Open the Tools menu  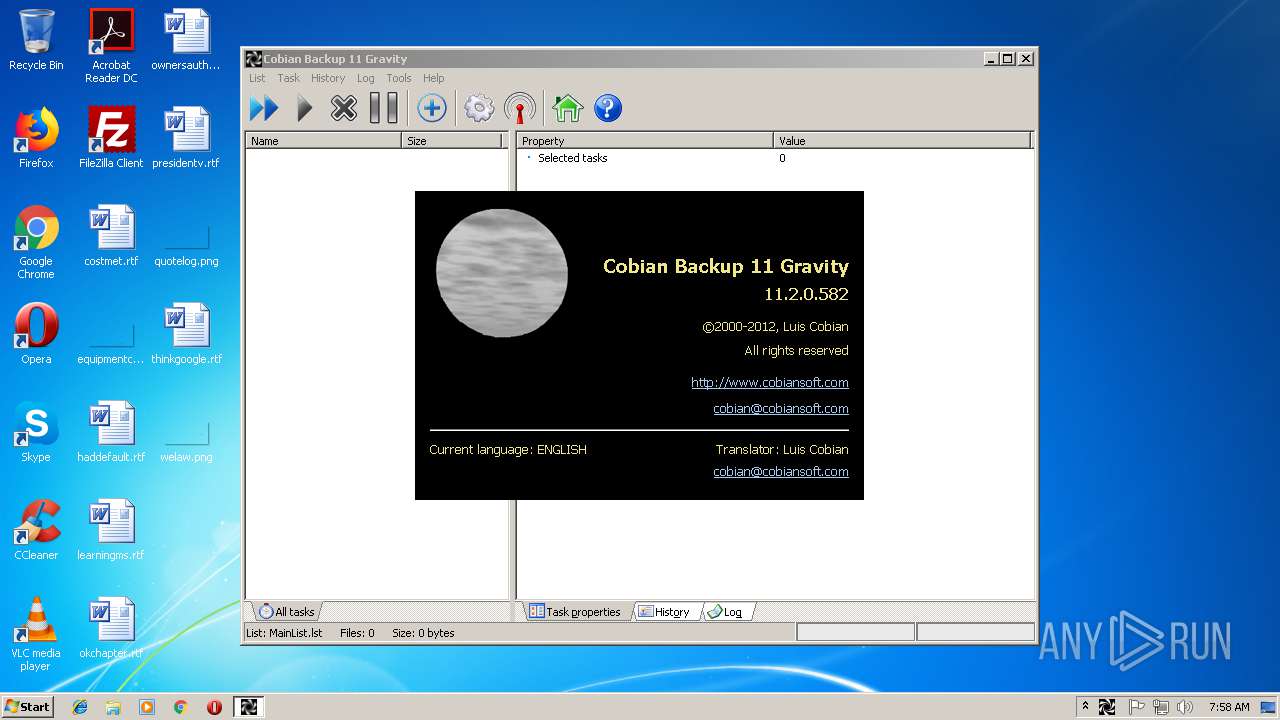pyautogui.click(x=399, y=78)
